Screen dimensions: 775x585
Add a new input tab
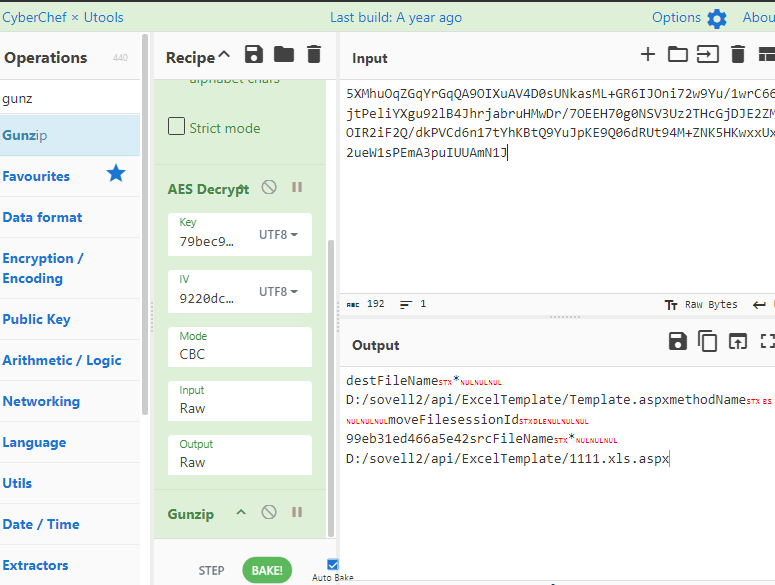648,55
